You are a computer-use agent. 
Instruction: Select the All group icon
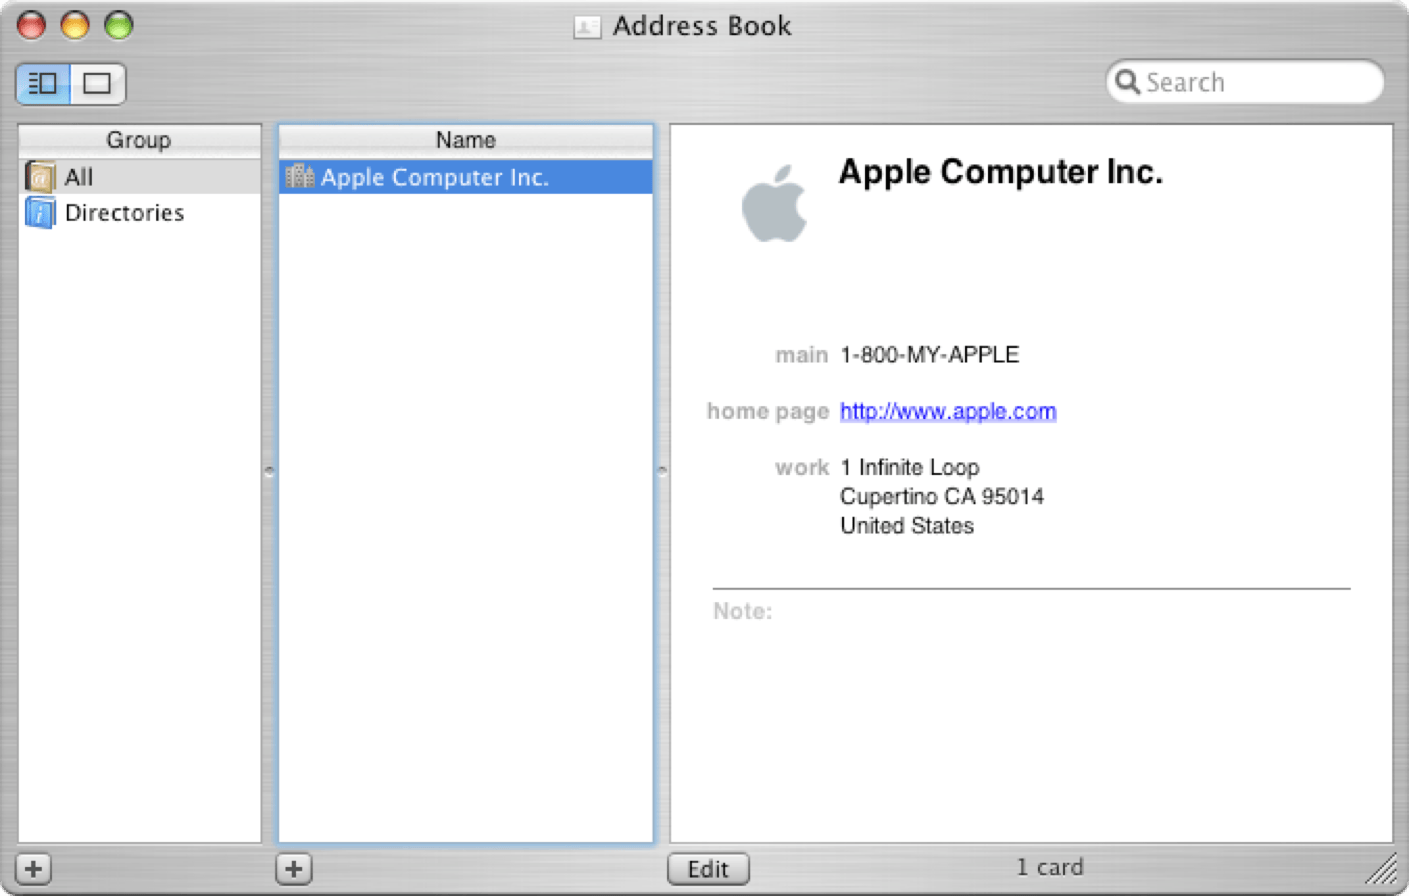(40, 177)
